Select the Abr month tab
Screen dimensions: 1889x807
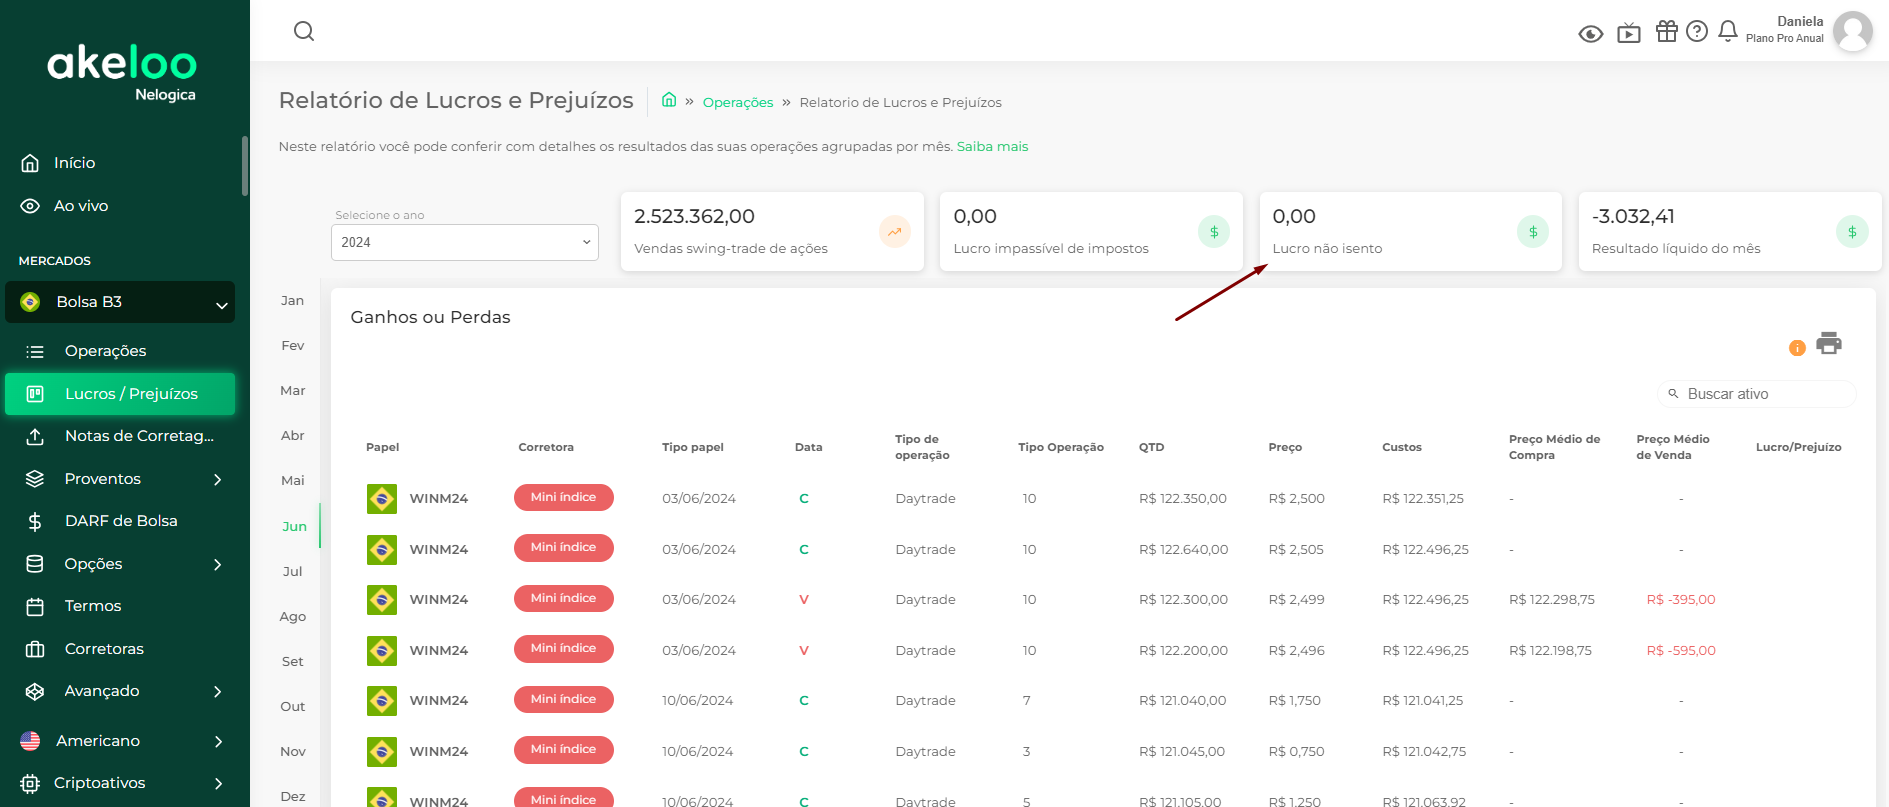click(292, 435)
